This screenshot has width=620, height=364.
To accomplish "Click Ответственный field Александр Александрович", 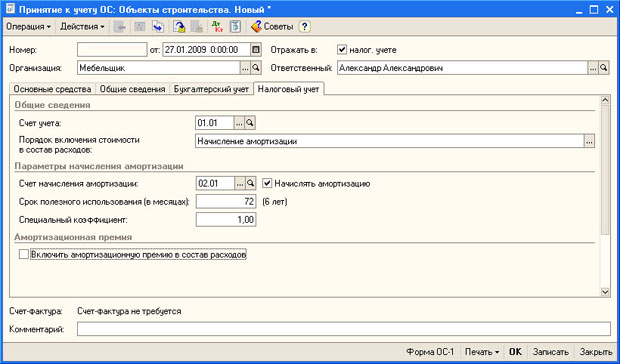I will pos(462,68).
